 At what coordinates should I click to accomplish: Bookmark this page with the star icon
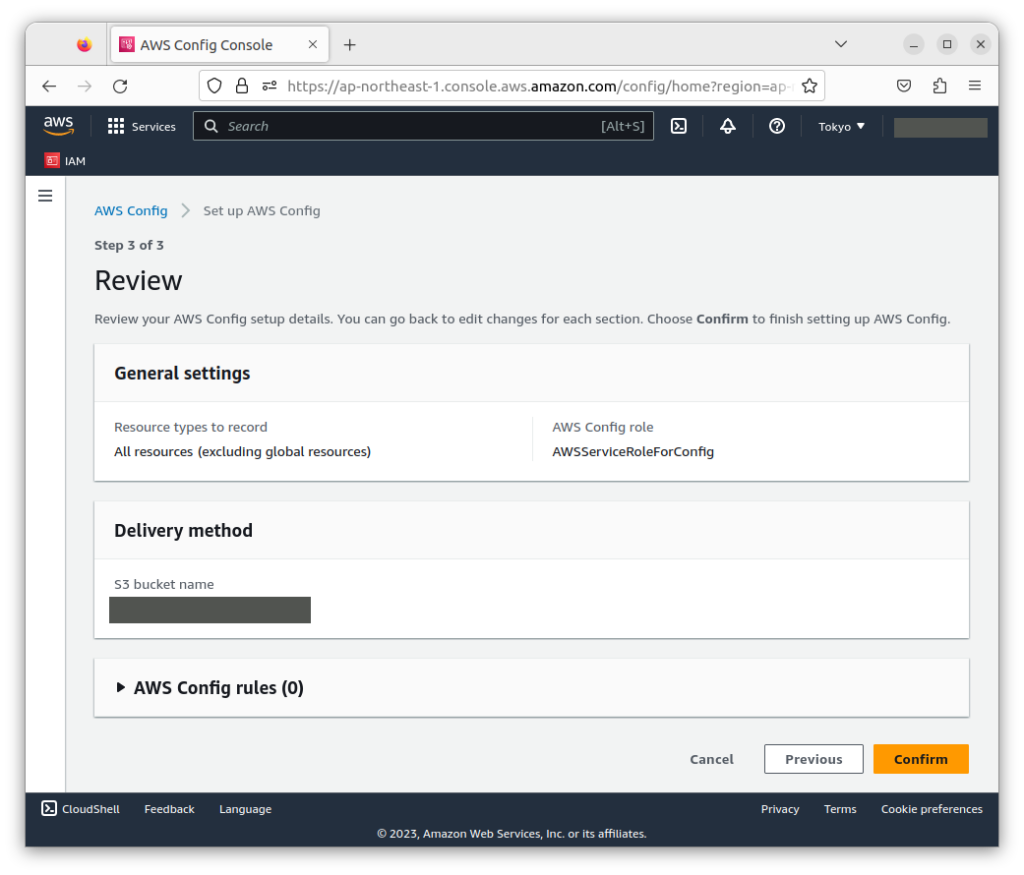(810, 86)
